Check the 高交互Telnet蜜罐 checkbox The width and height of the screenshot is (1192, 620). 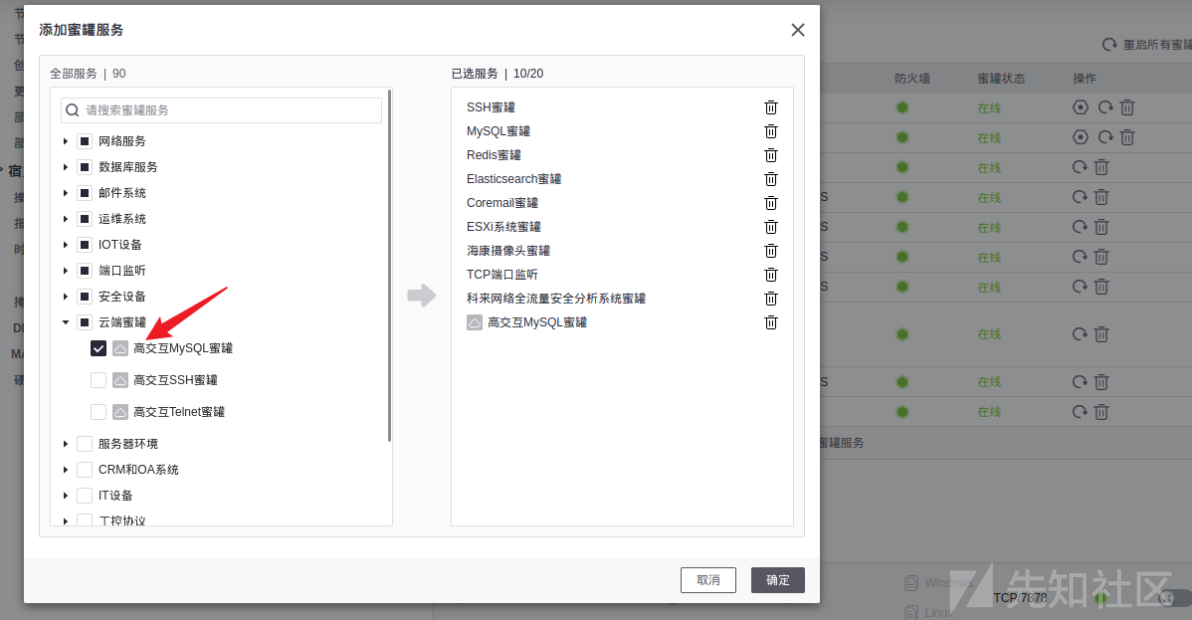coord(98,412)
